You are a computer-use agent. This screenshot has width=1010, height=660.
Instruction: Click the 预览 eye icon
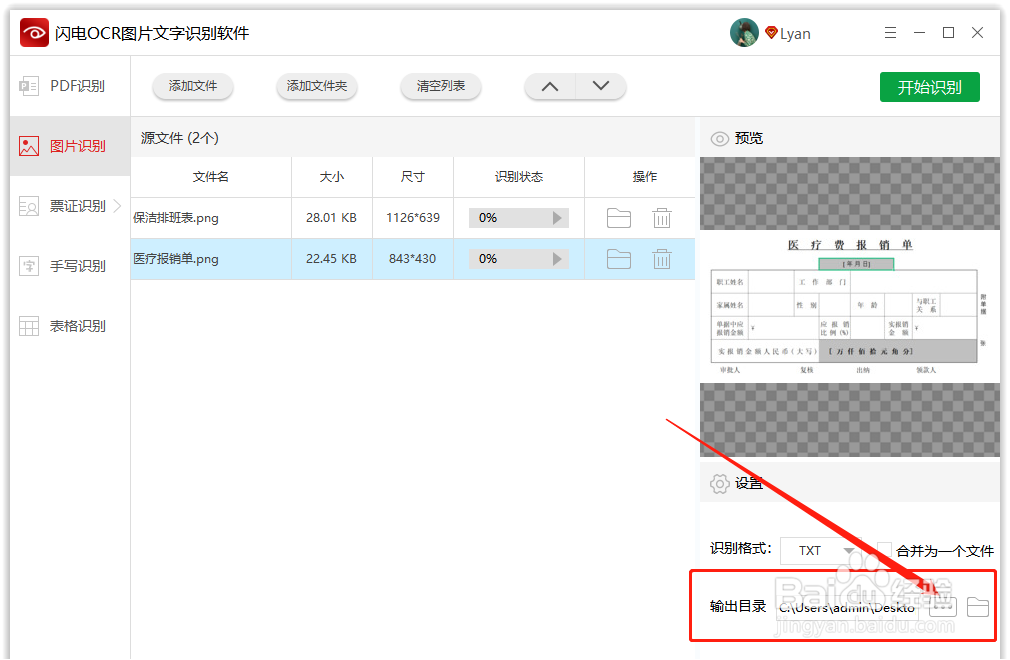tap(719, 138)
